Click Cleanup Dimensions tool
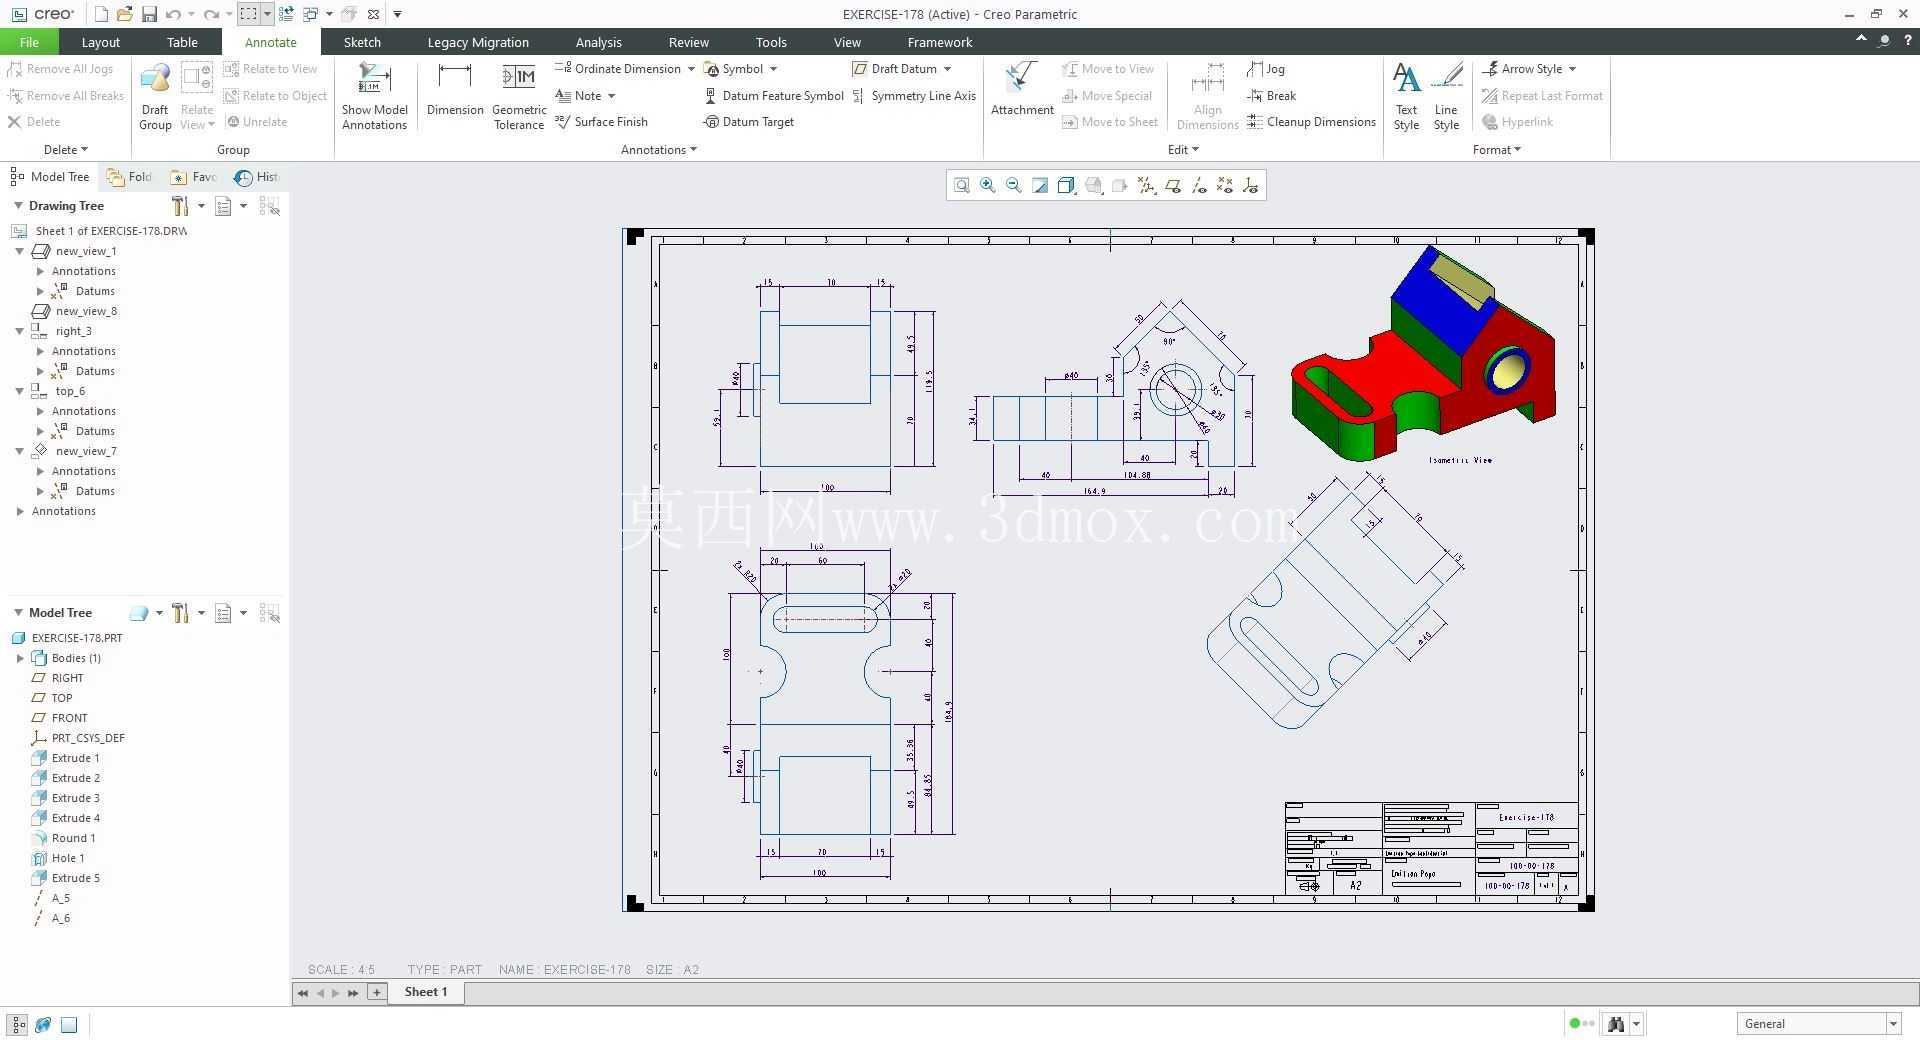Screen dimensions: 1920x1040 click(x=1311, y=122)
